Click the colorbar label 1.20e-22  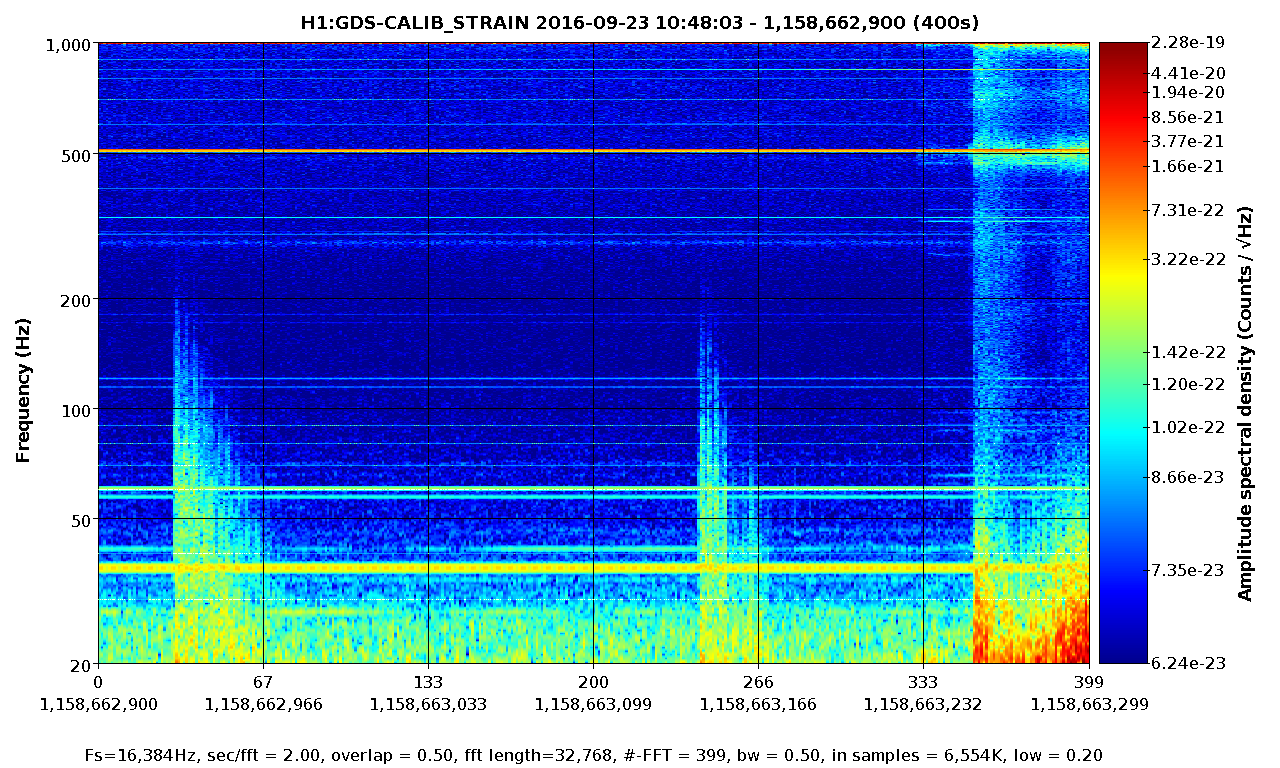(1187, 384)
